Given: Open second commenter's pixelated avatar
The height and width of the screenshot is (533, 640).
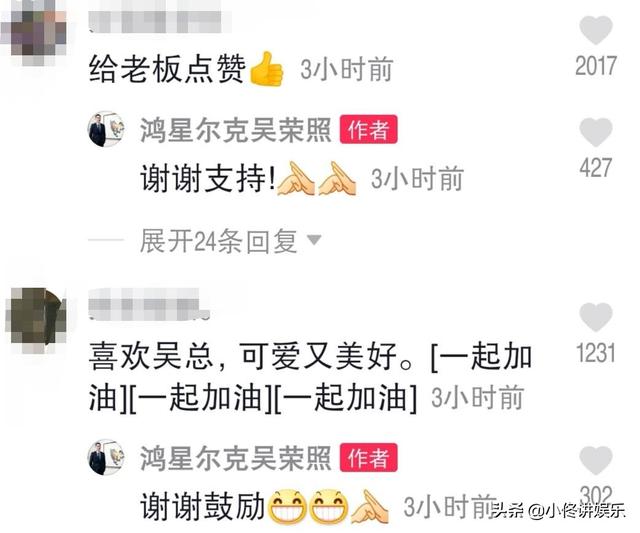Looking at the screenshot, I should [36, 320].
